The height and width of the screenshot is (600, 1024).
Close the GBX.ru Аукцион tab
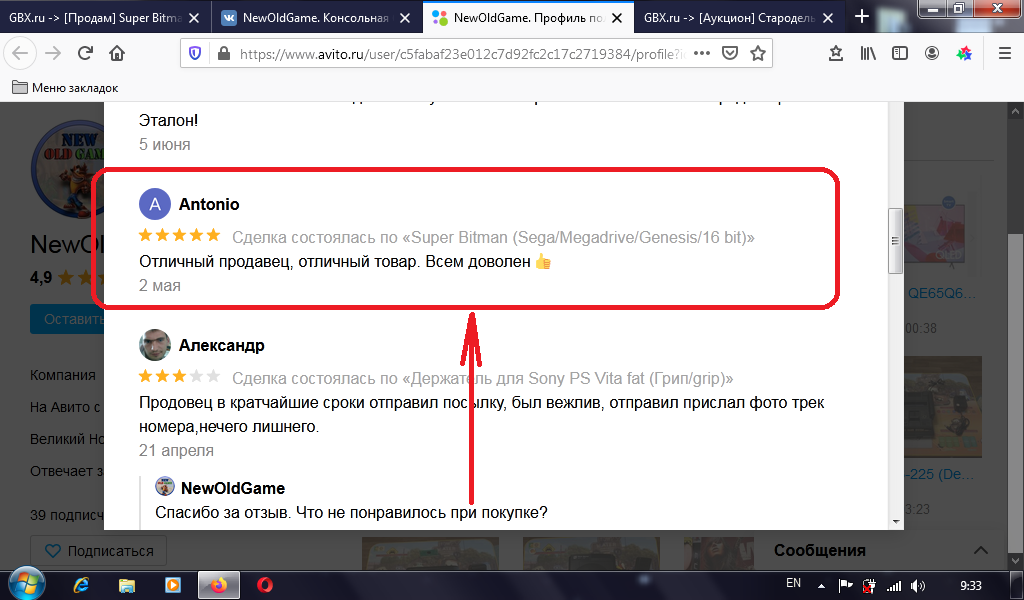click(828, 18)
